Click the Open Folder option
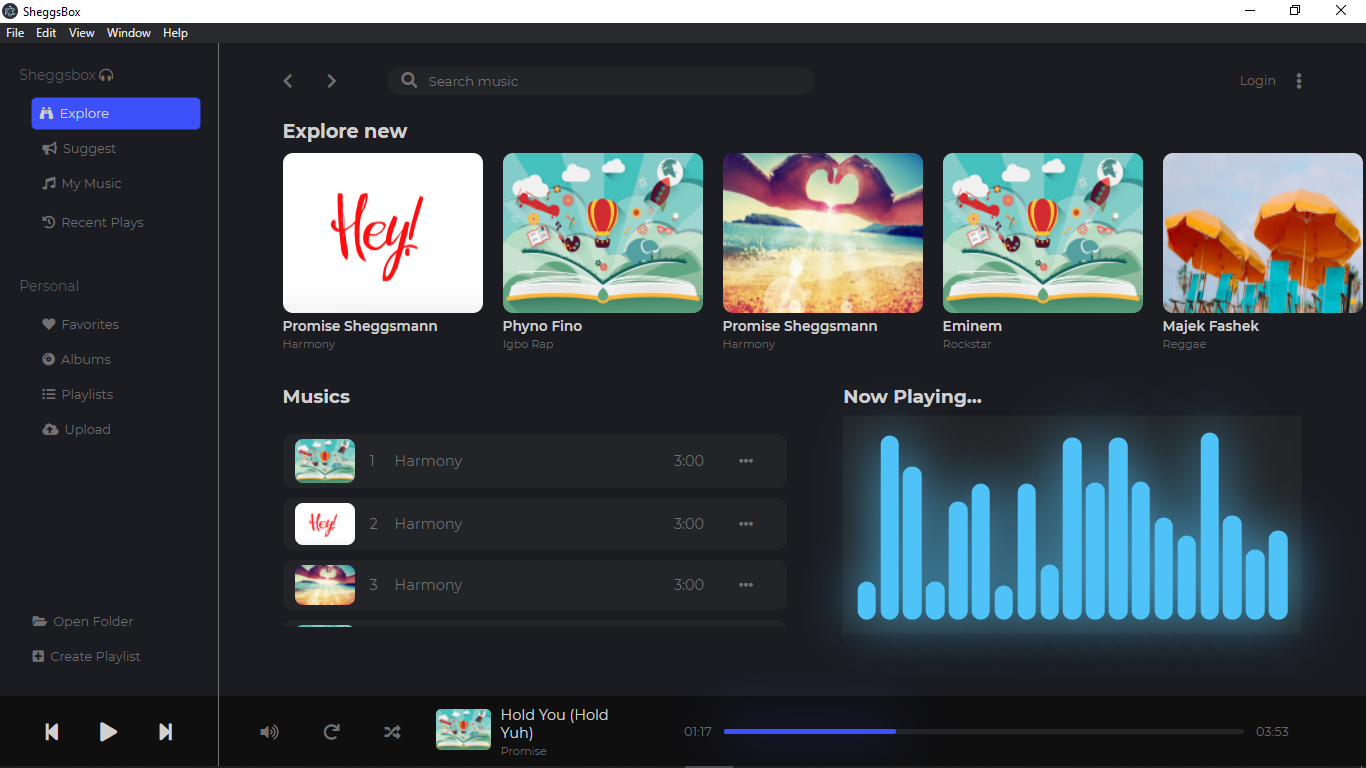This screenshot has width=1366, height=768. coord(83,621)
